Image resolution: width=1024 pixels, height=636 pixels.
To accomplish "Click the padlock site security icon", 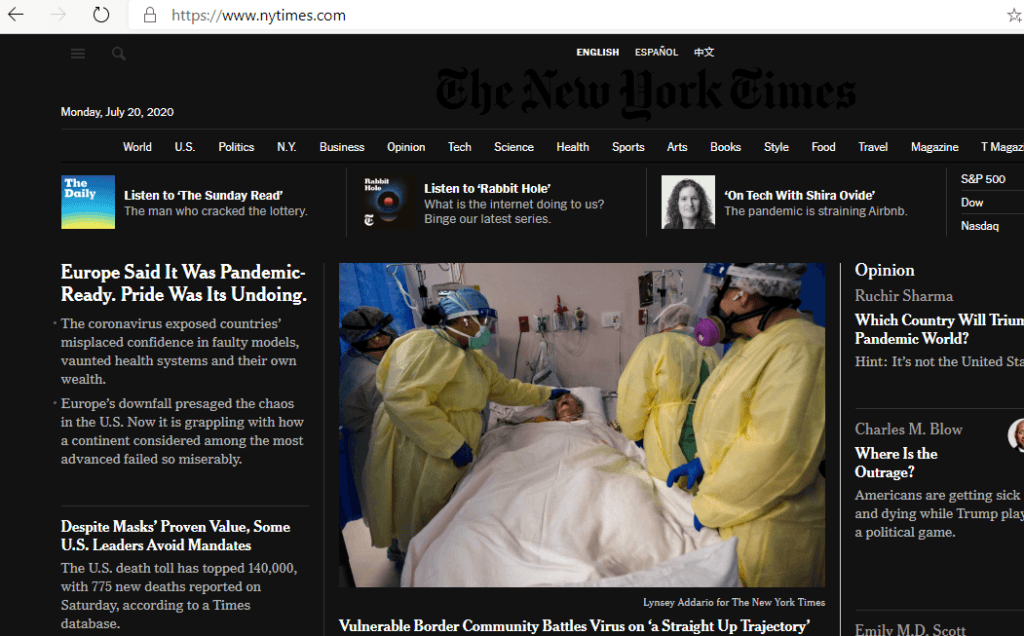I will (x=150, y=15).
